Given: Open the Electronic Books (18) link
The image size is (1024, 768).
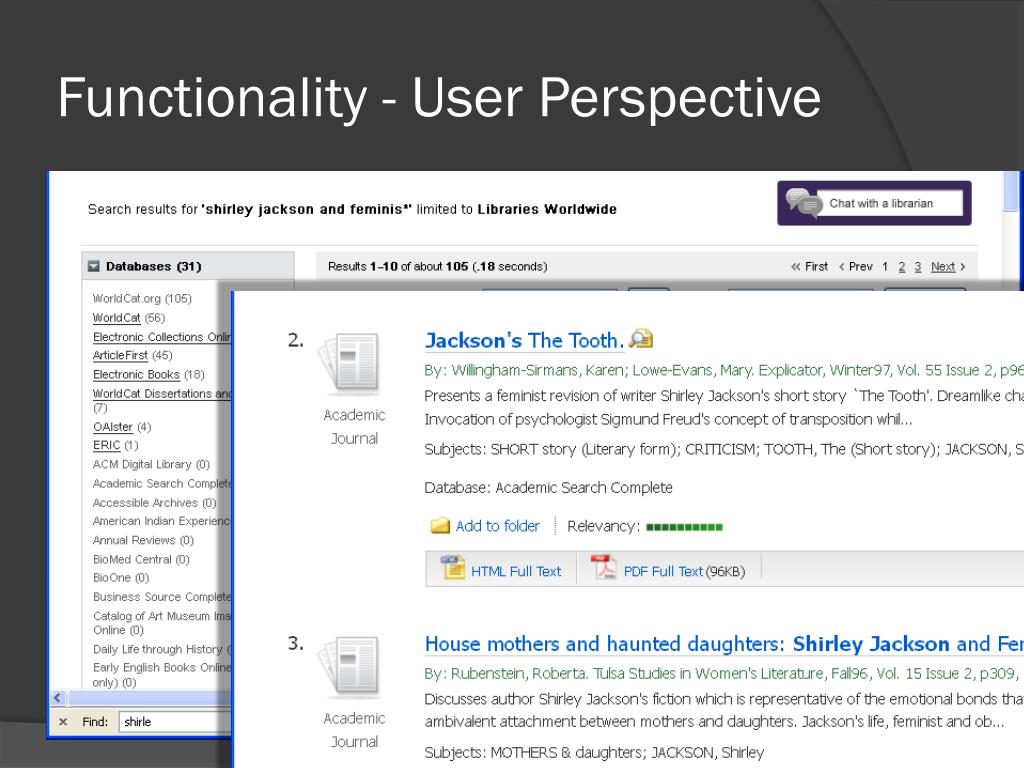Looking at the screenshot, I should (136, 374).
